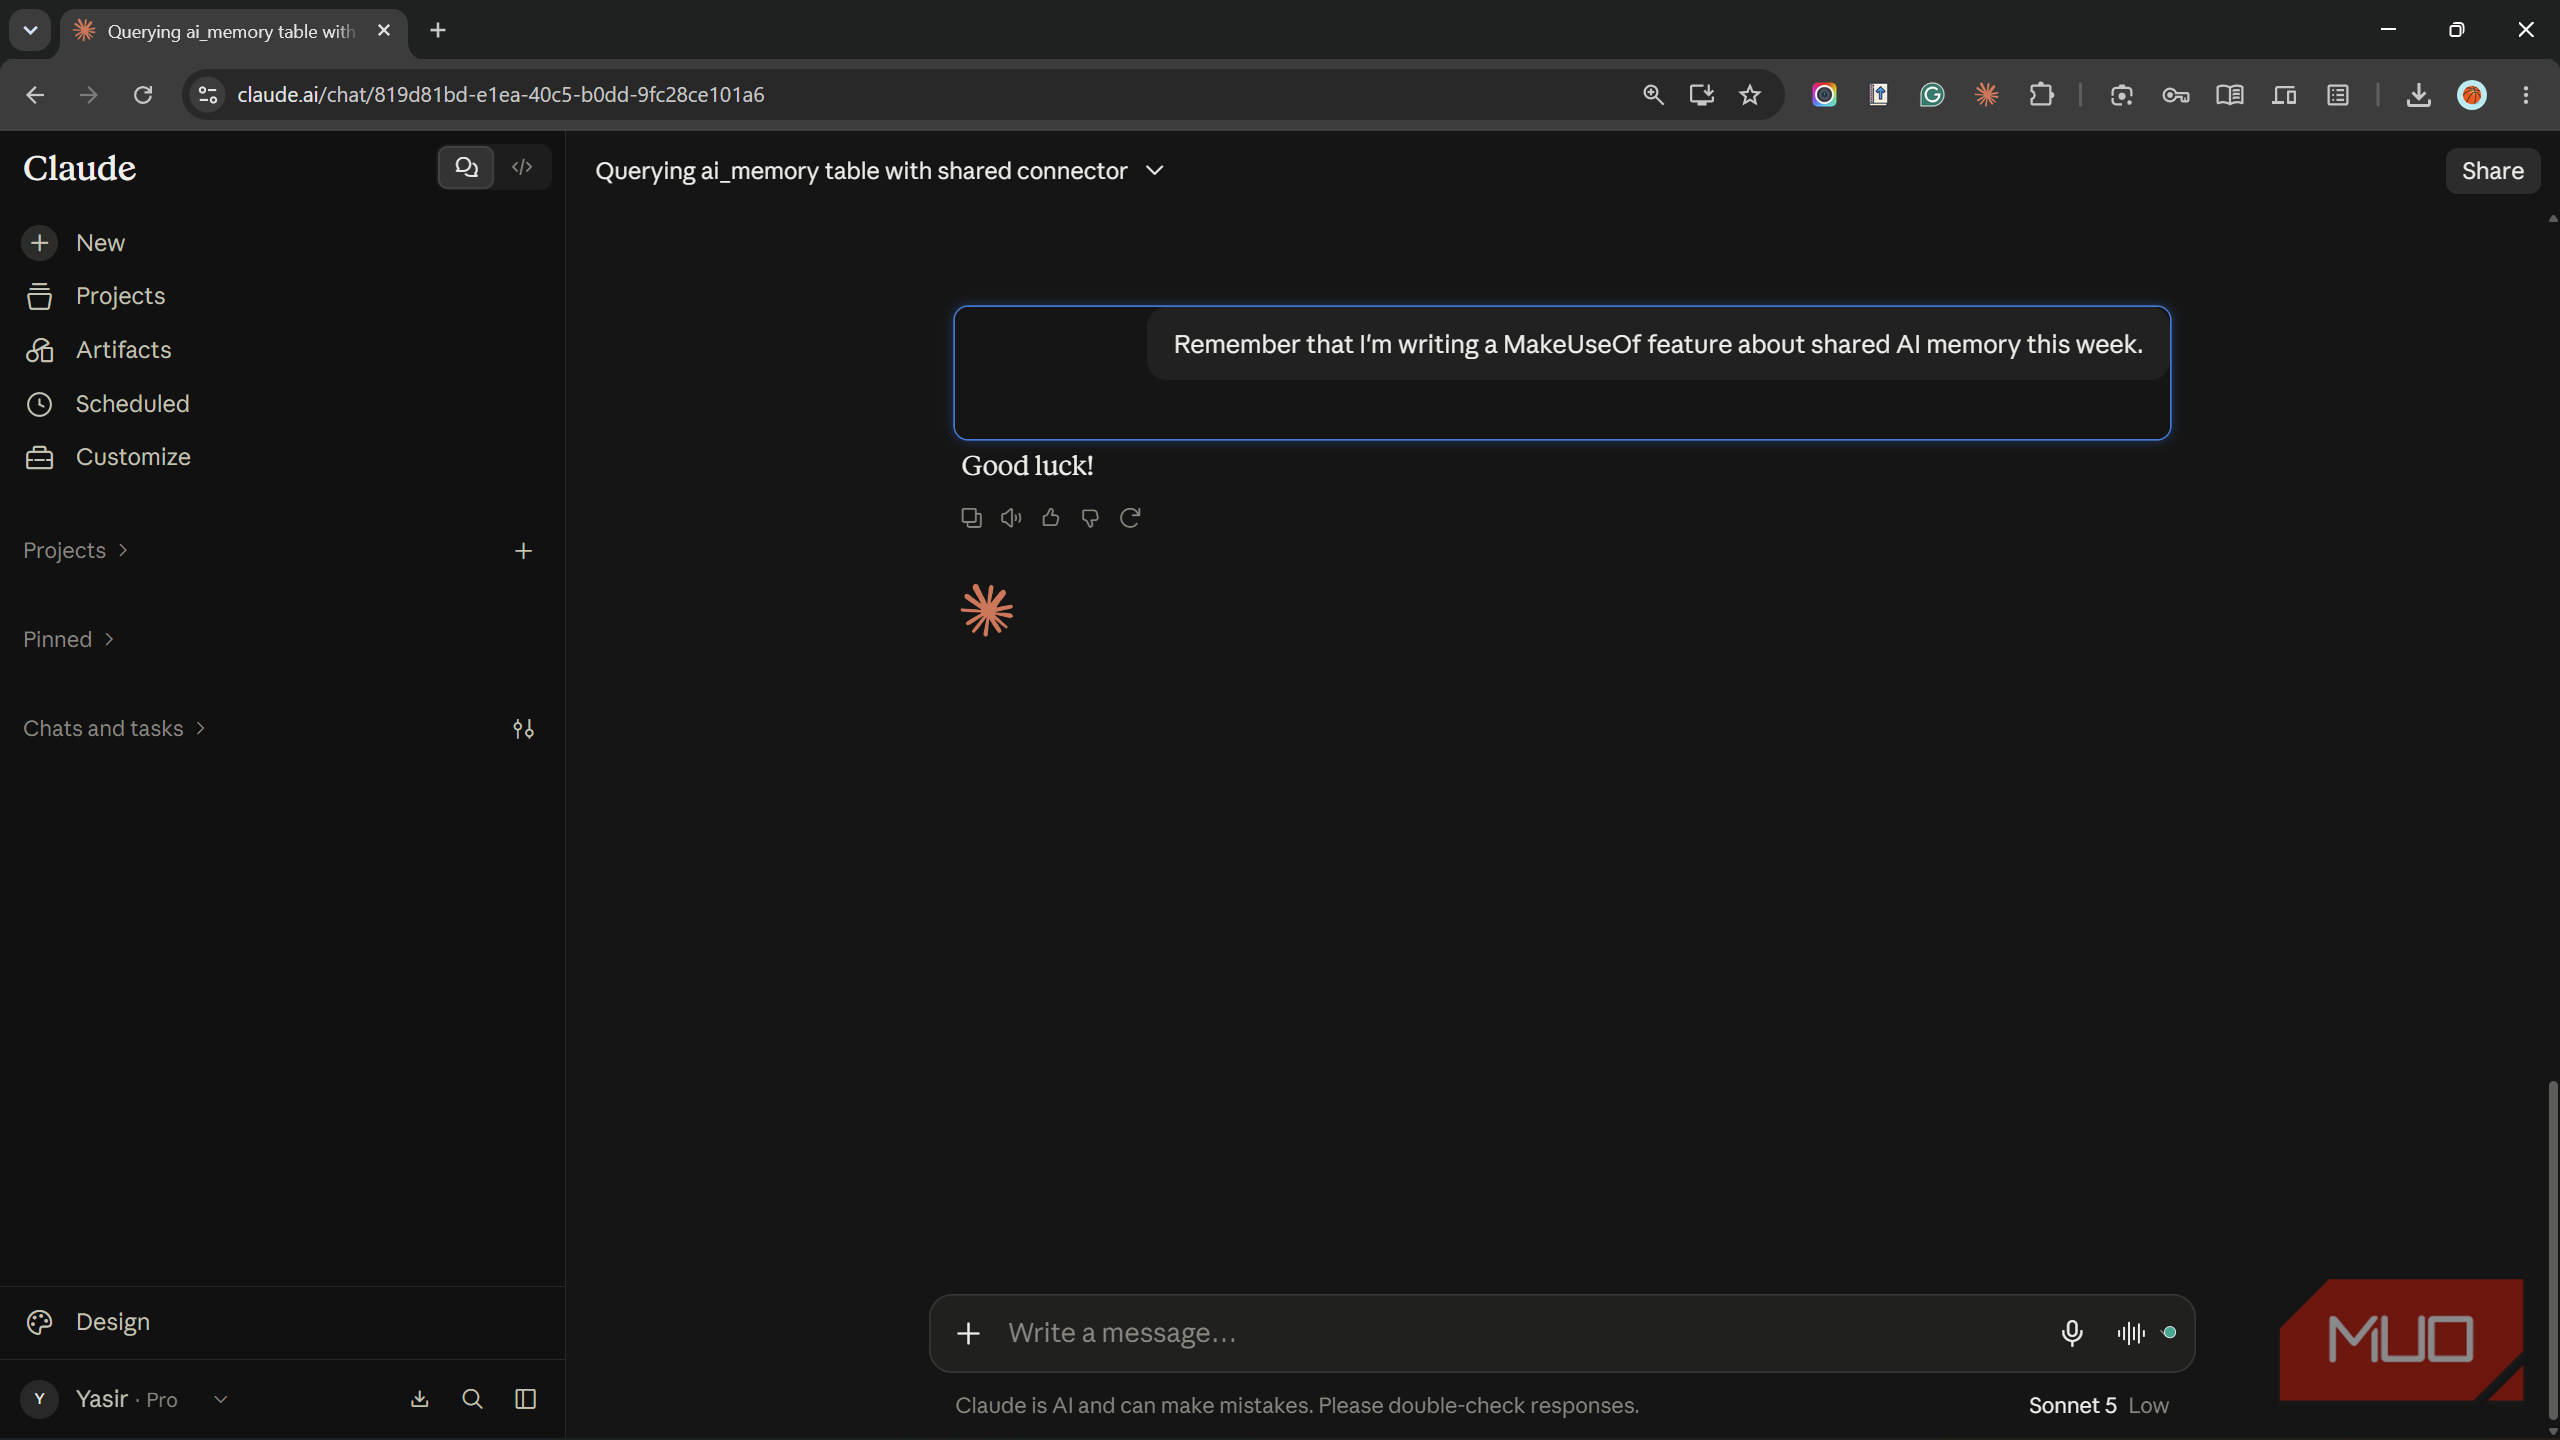Open search chats icon
Screen dimensions: 2560x1440
pyautogui.click(x=472, y=1399)
